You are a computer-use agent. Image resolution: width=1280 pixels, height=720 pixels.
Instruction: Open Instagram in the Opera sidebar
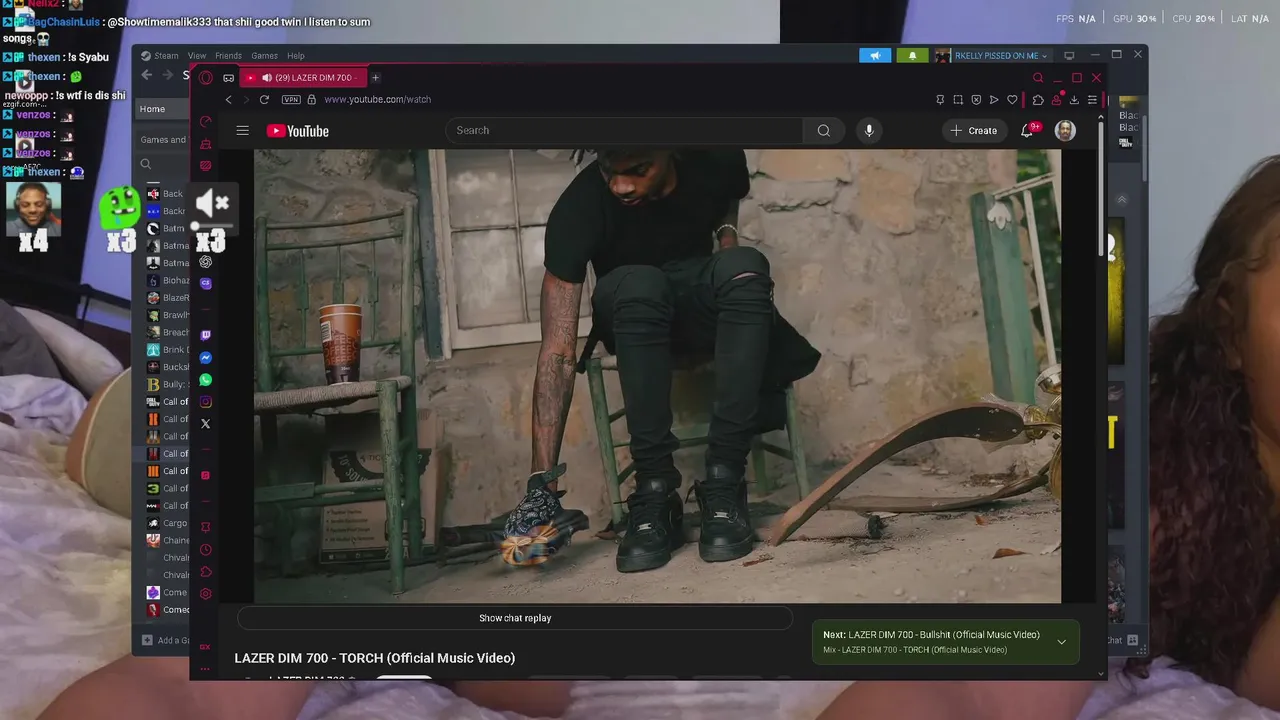click(206, 402)
